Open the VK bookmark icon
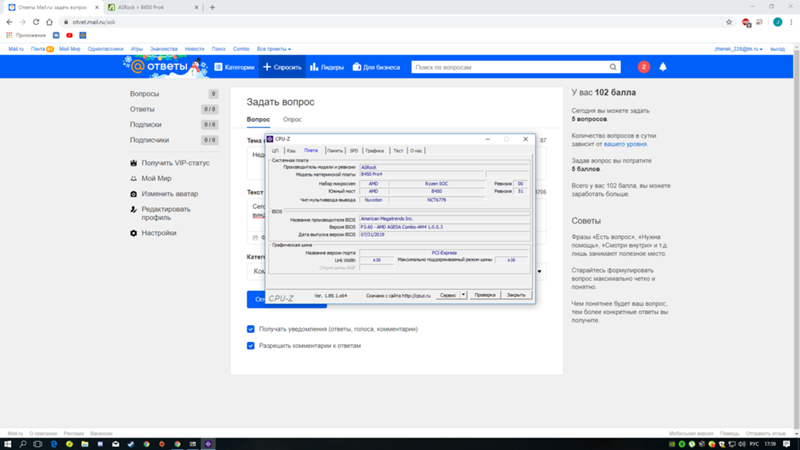 pos(56,35)
